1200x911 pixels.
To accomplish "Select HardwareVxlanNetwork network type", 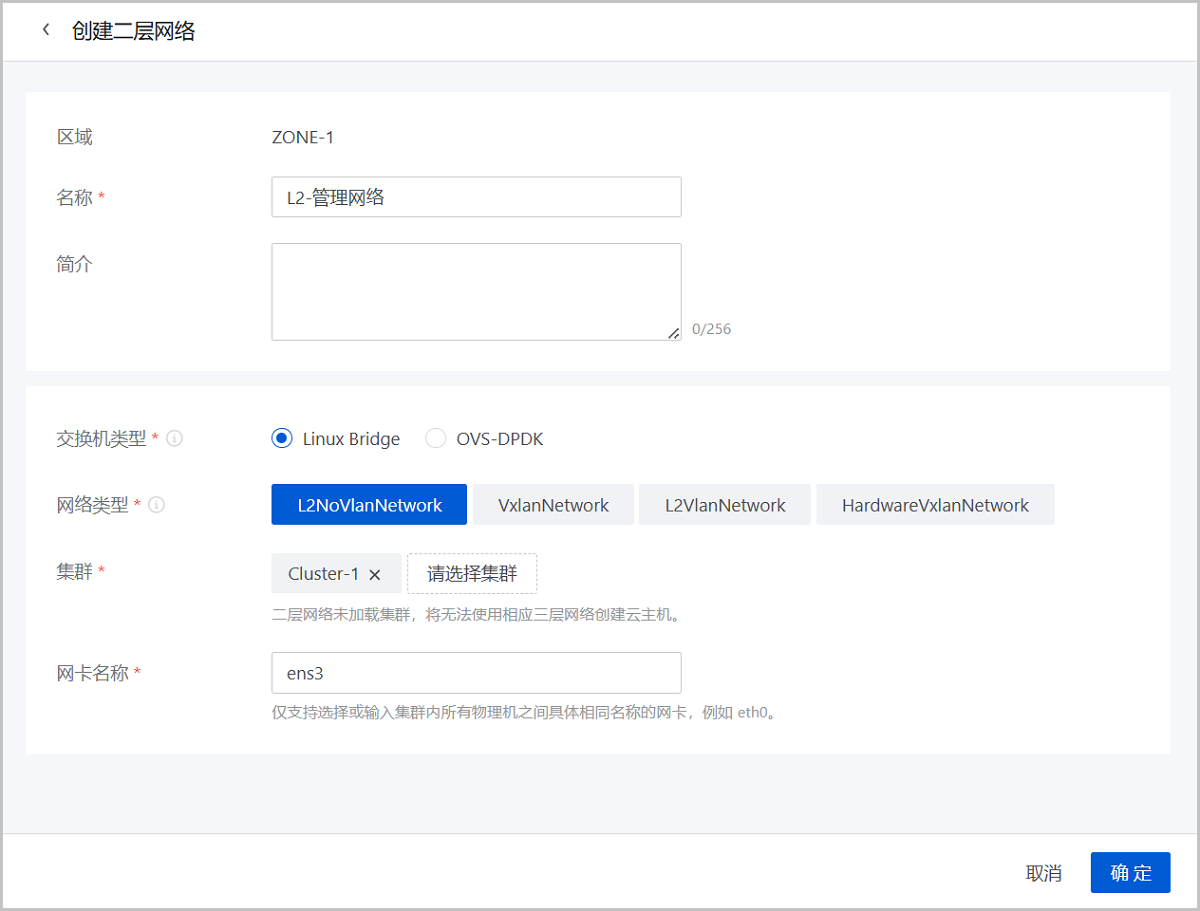I will (935, 504).
